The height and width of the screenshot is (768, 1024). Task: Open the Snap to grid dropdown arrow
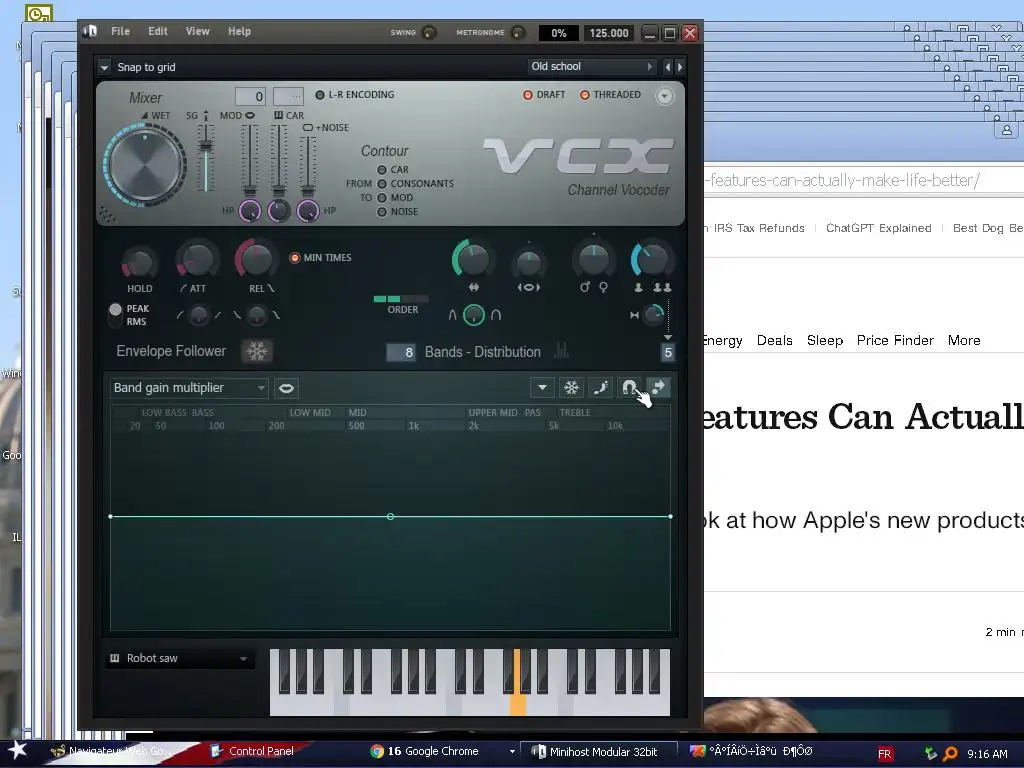104,67
